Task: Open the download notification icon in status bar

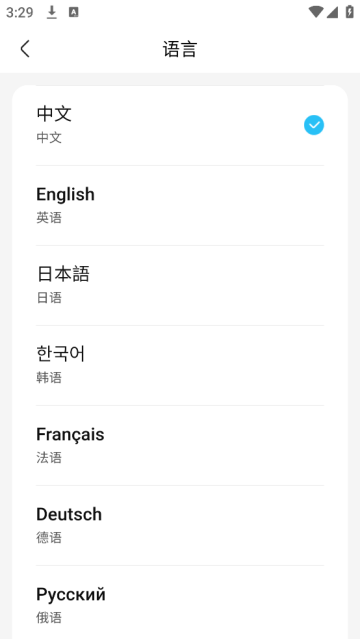Action: coord(51,13)
